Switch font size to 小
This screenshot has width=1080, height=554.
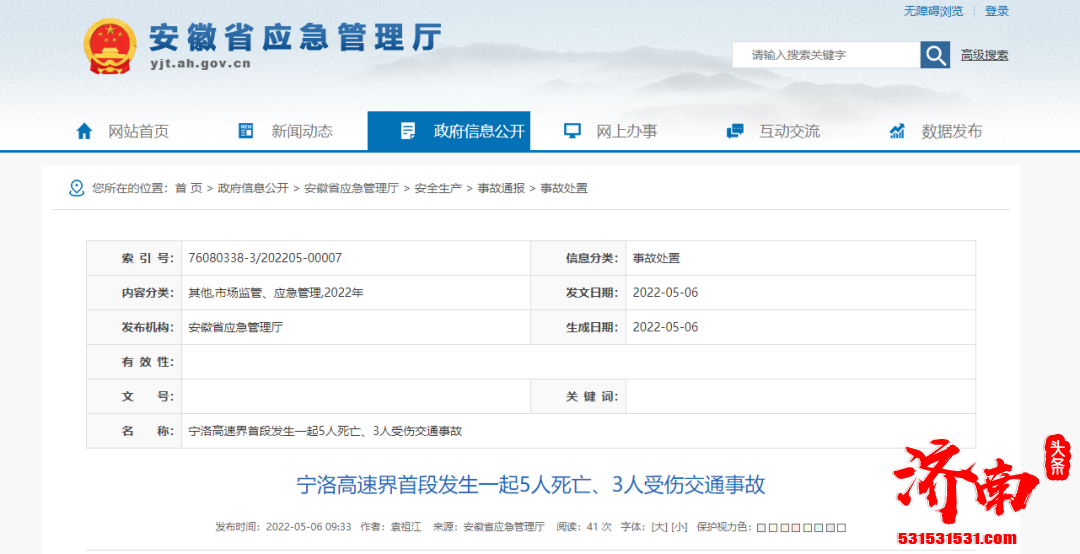[679, 527]
